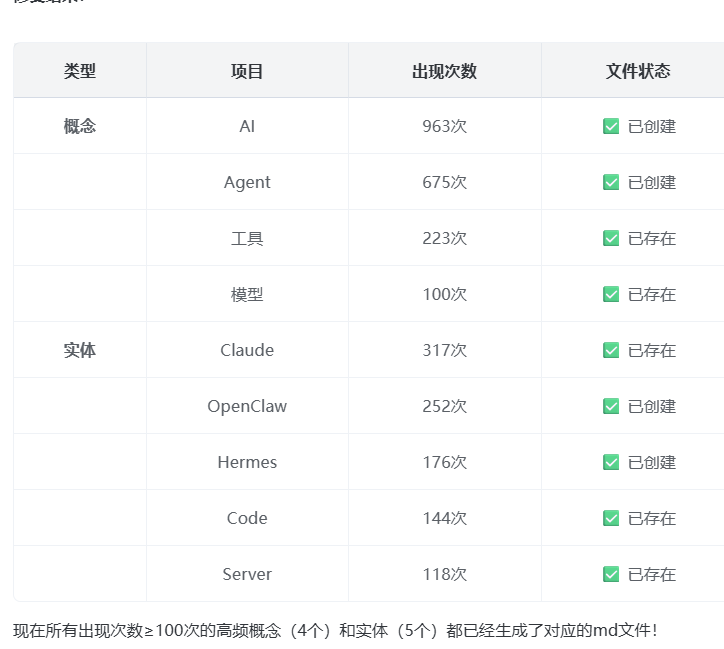Click the Code item cell

(247, 518)
